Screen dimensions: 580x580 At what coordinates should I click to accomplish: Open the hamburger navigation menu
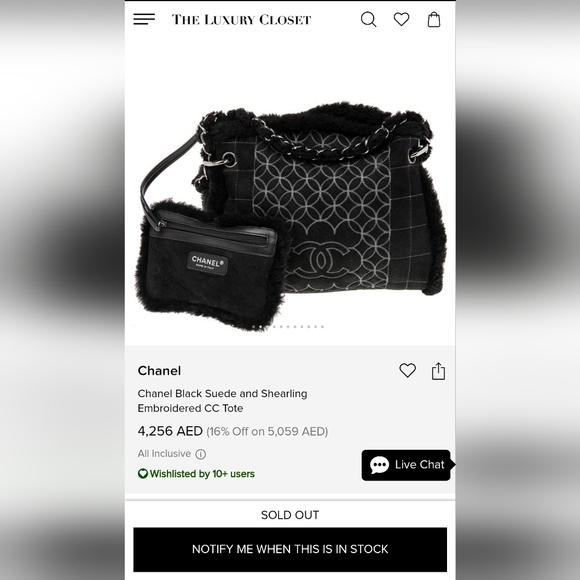coord(144,19)
